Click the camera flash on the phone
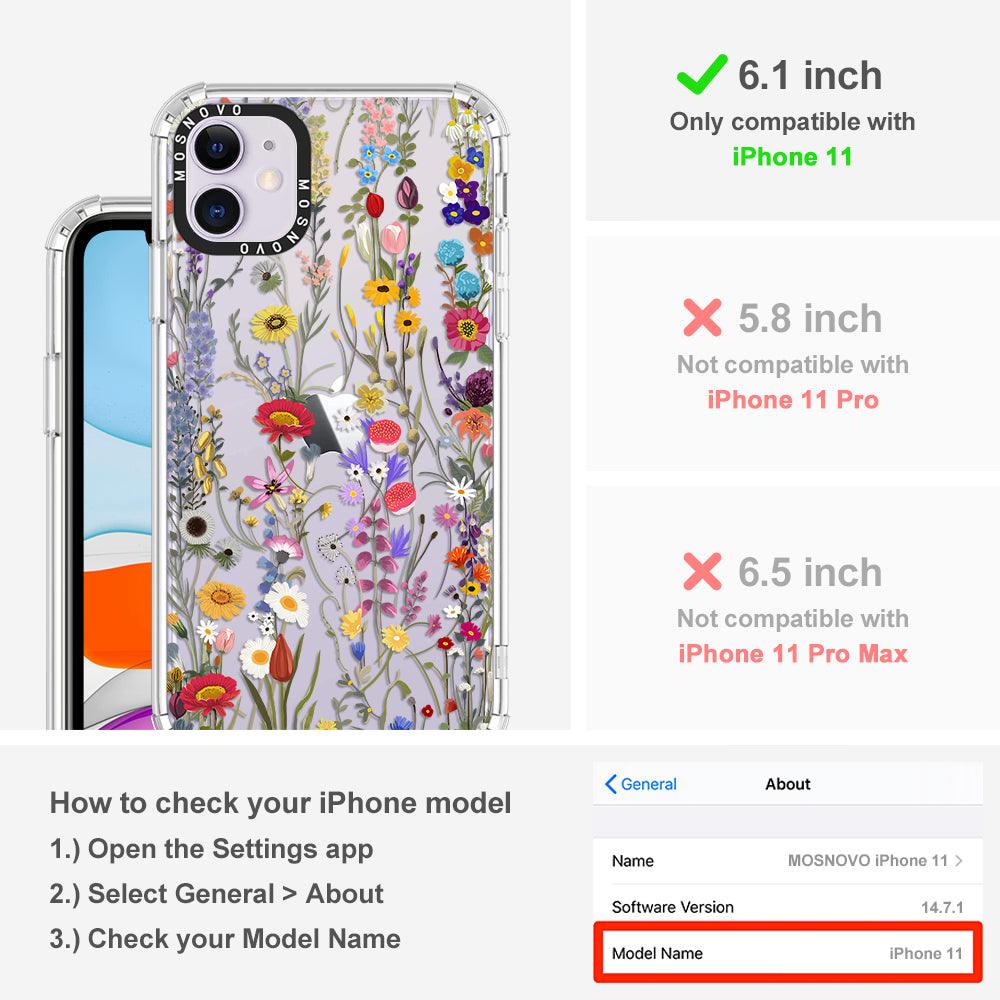Screen dimensions: 1000x1000 [x=269, y=179]
